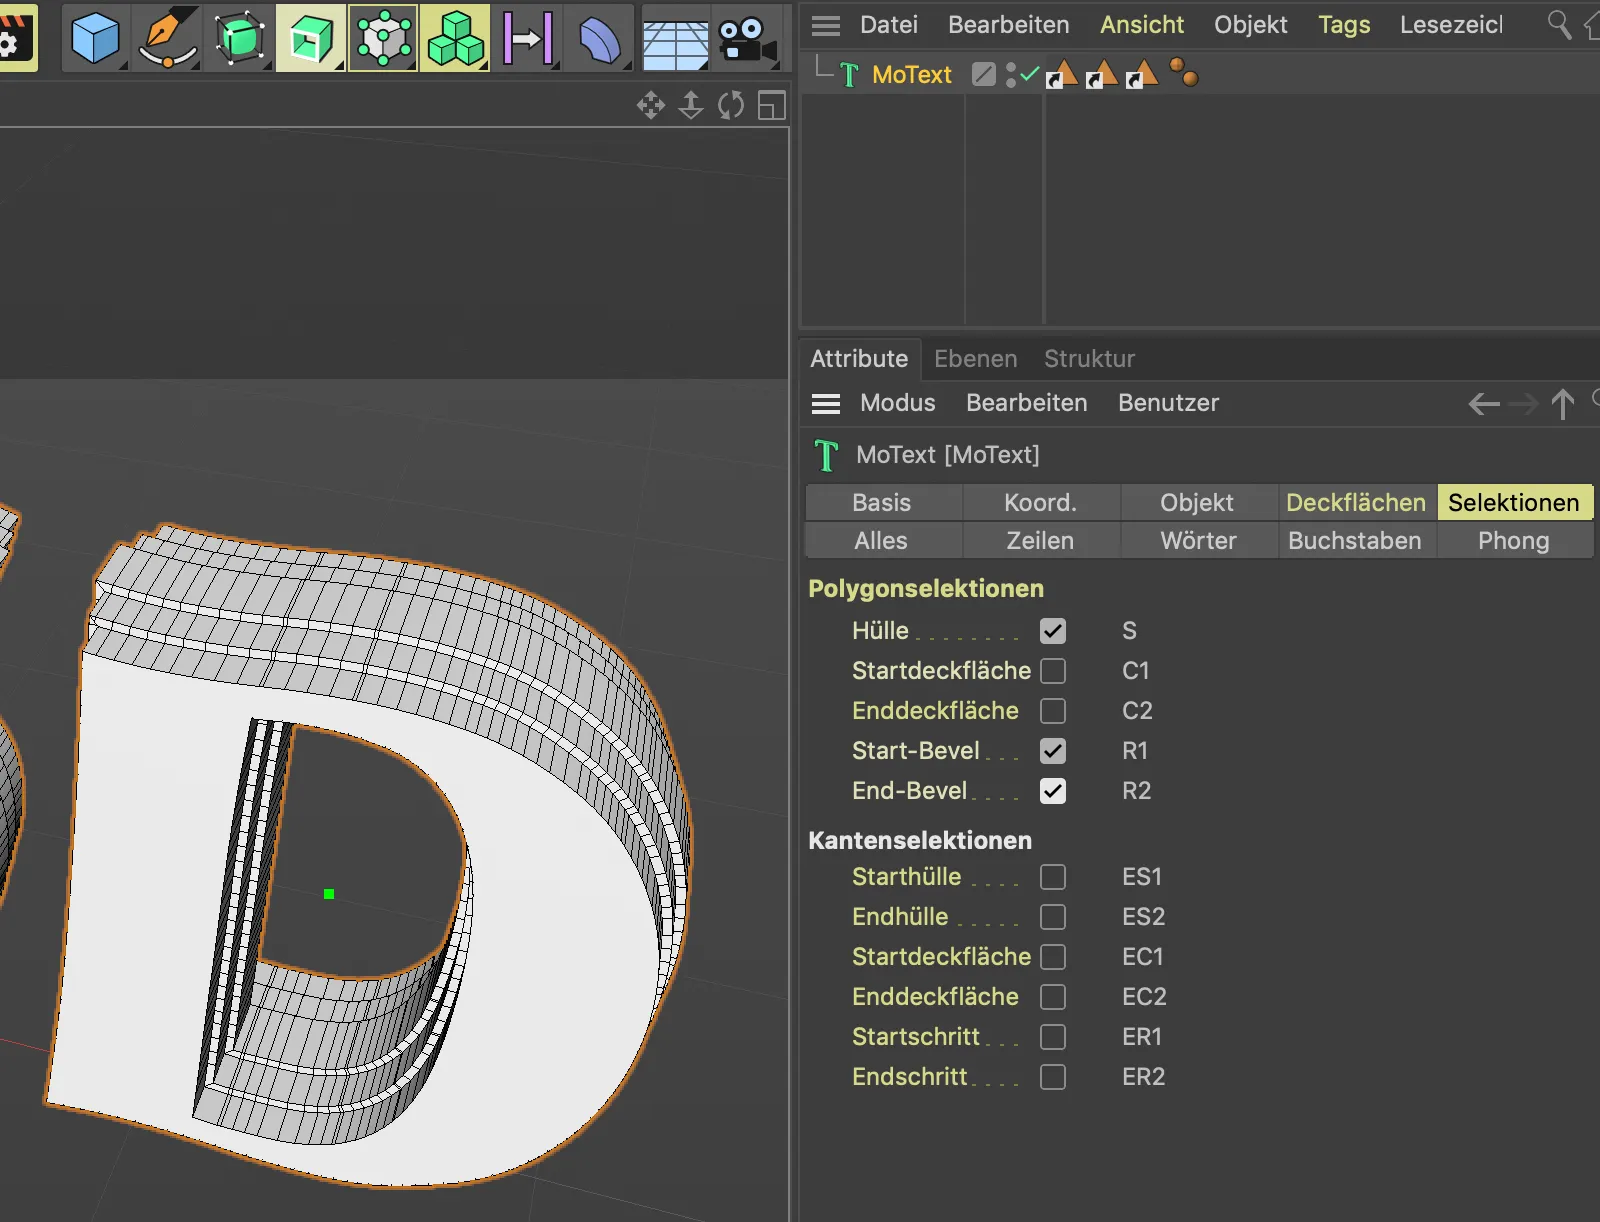
Task: Uncheck the End-Bevel checkbox
Action: [1053, 791]
